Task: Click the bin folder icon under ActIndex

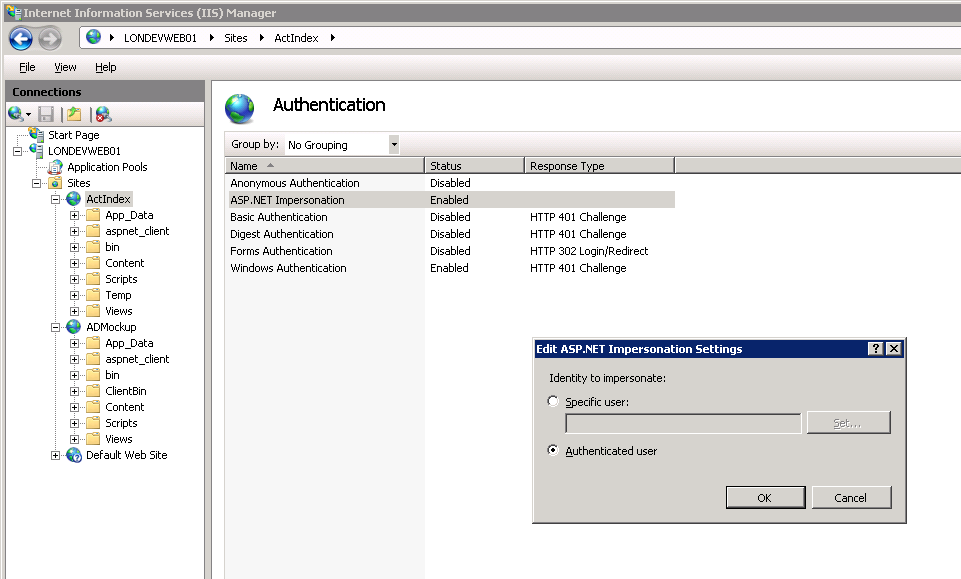Action: [x=93, y=247]
